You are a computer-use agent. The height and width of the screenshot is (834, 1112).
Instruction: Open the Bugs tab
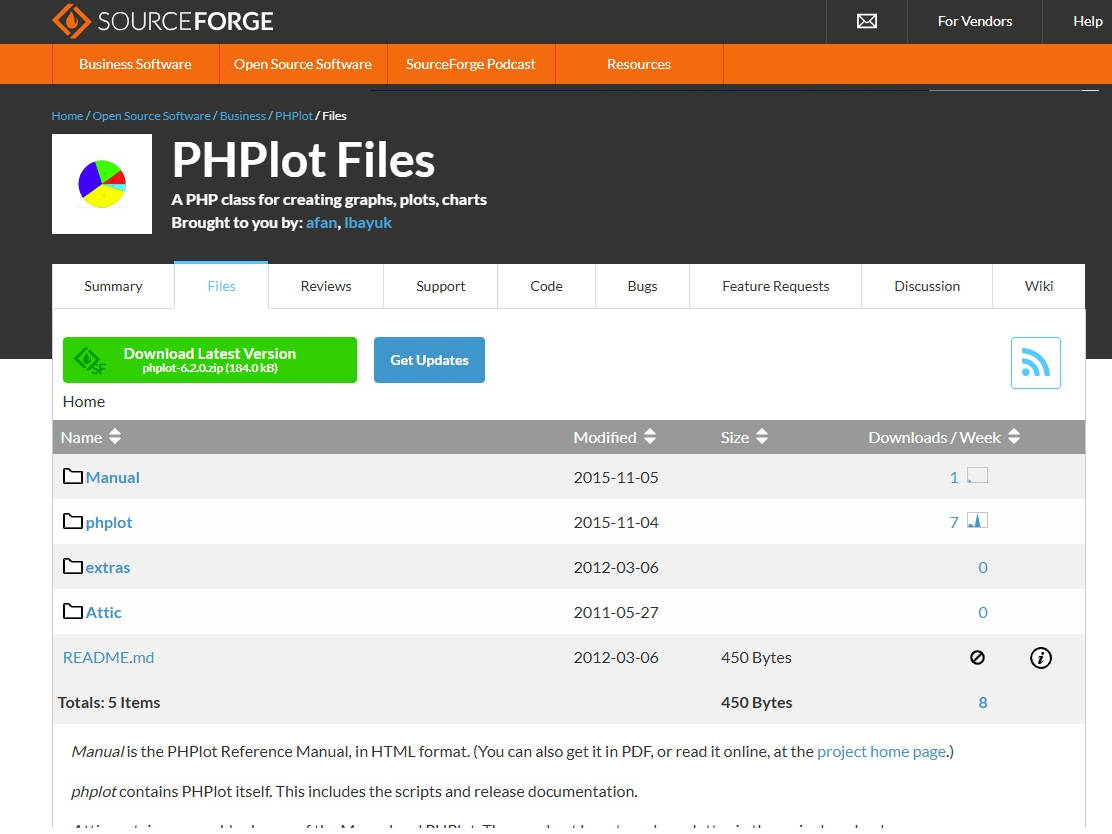(x=642, y=286)
